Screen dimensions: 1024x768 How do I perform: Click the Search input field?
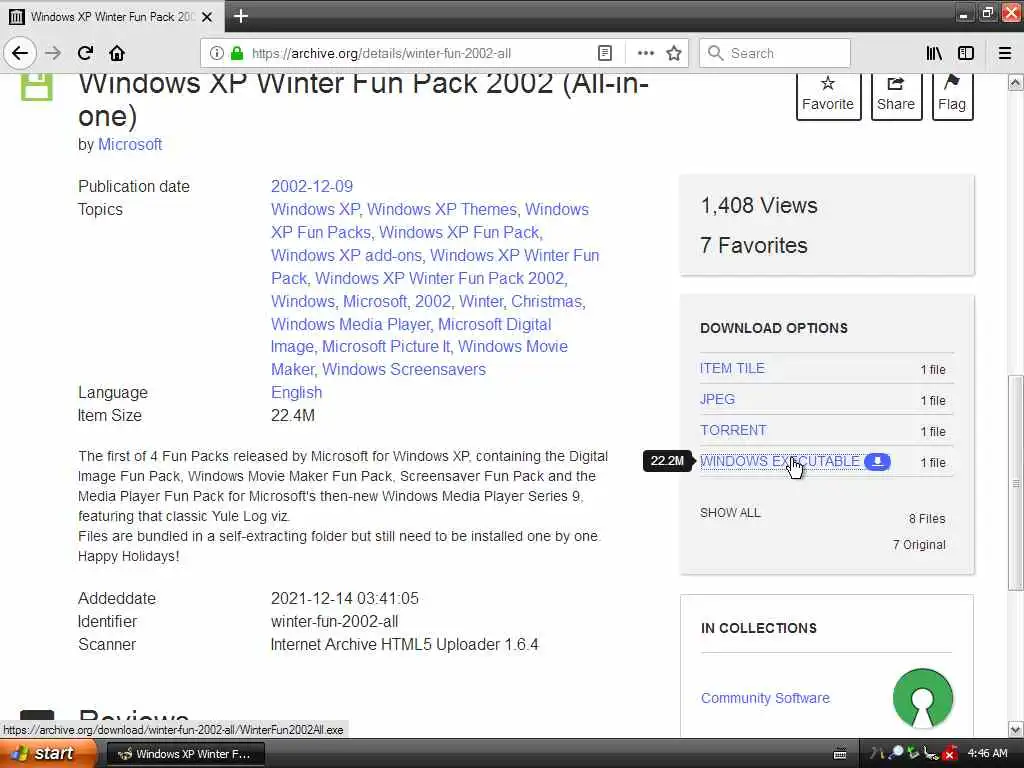coord(775,53)
